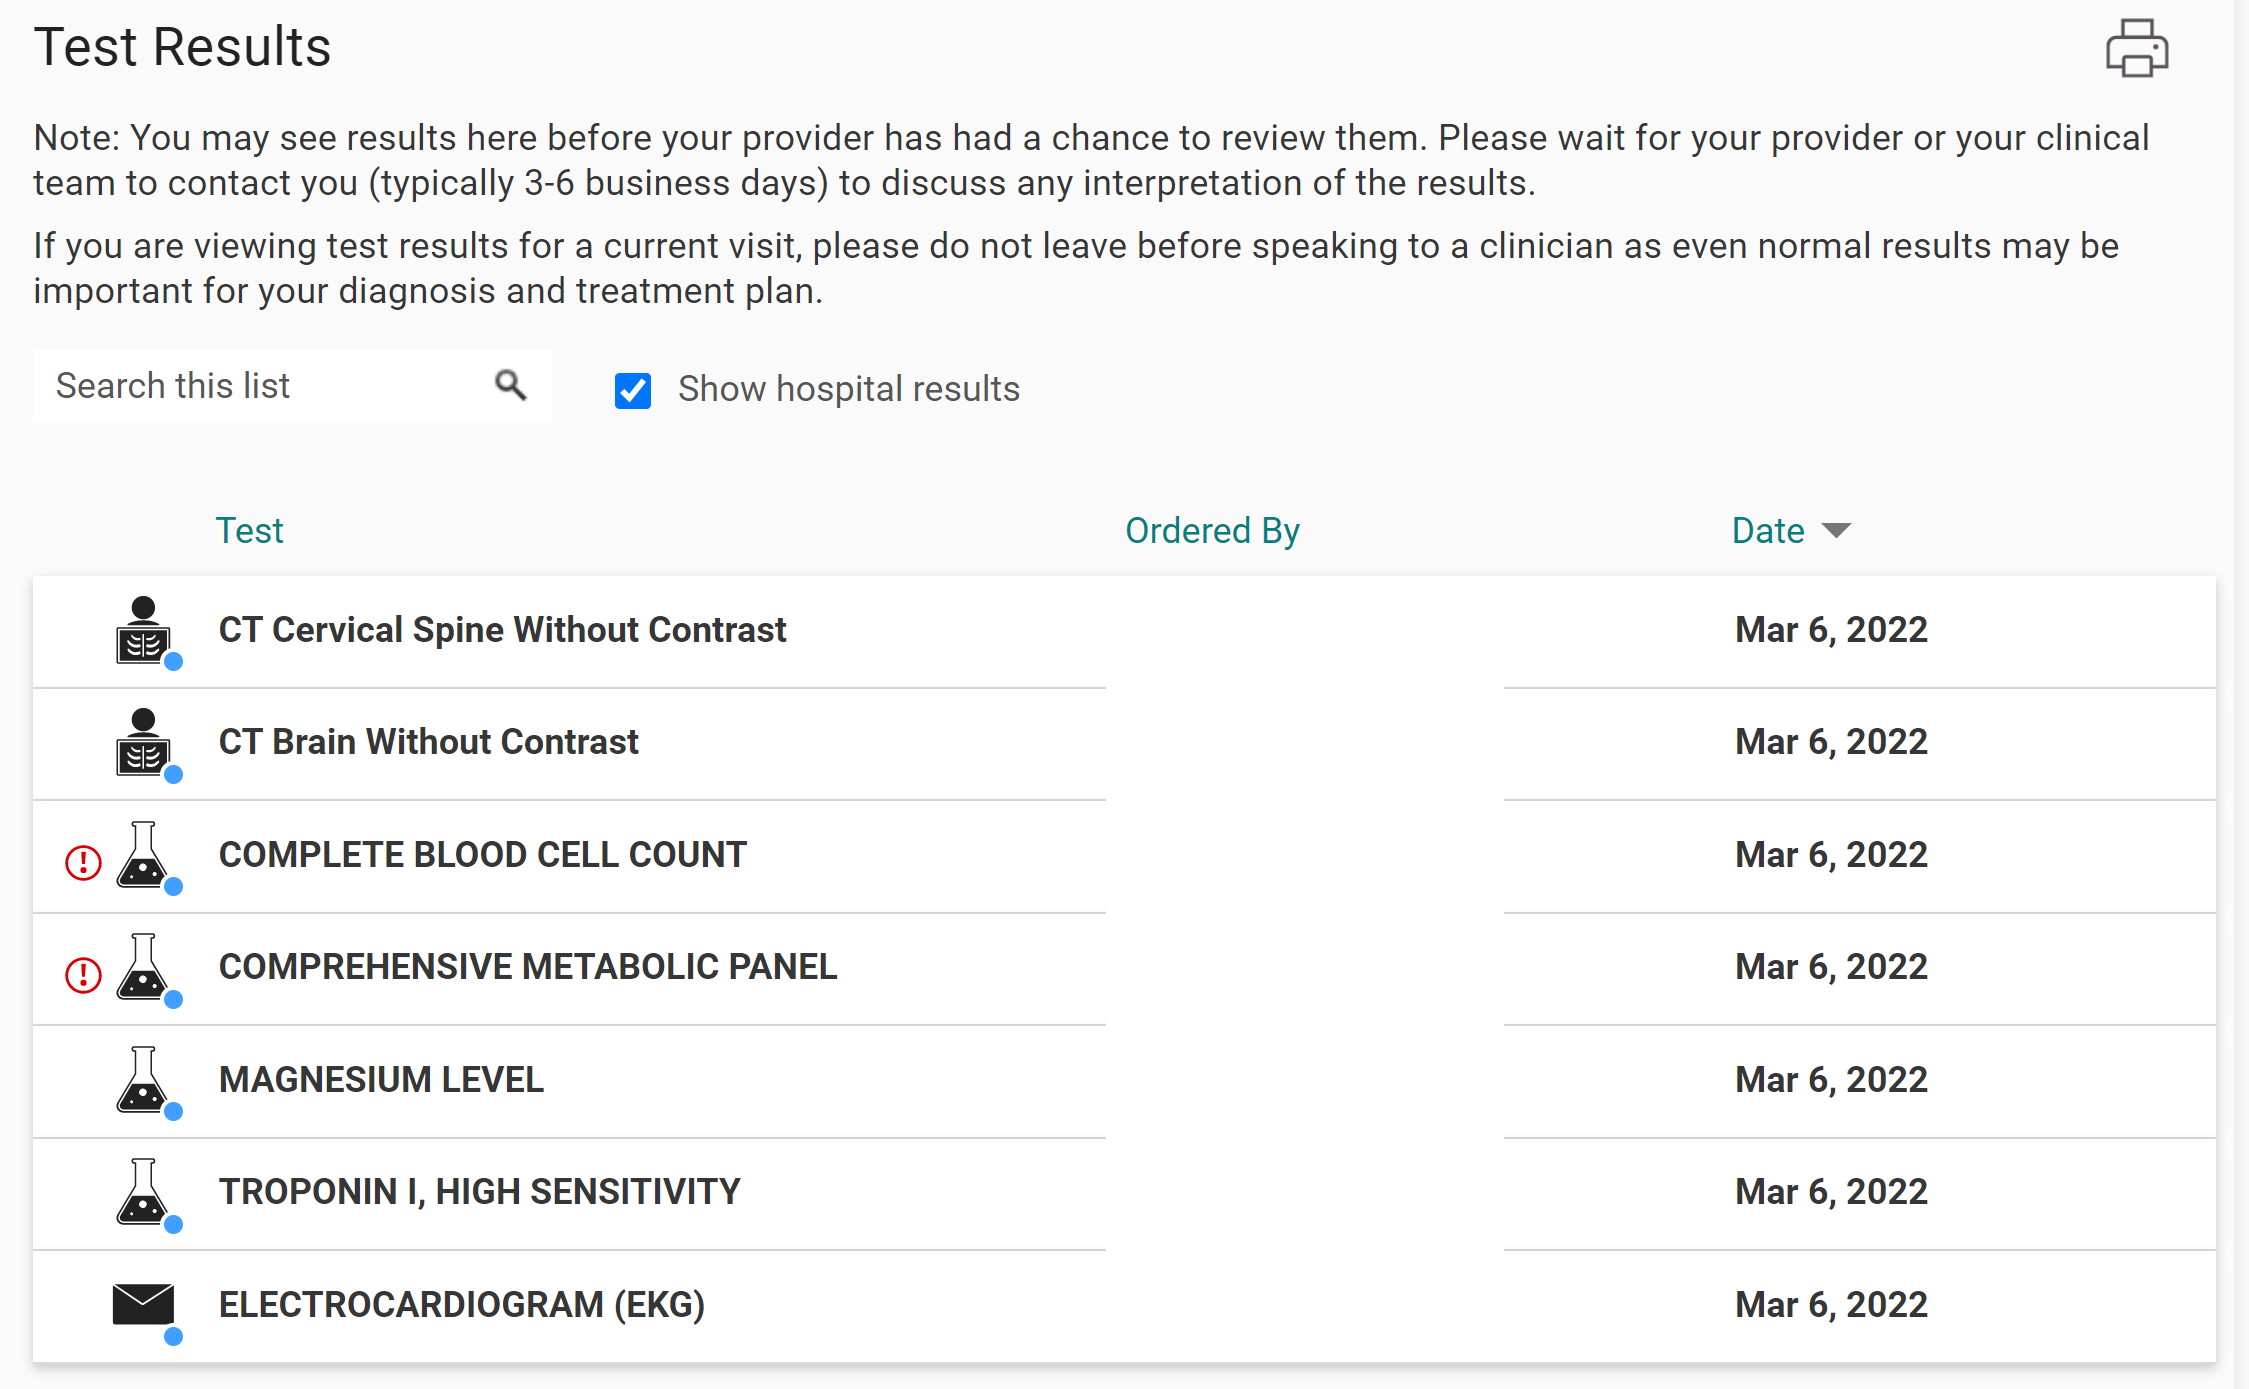Open the ELECTROCARDIOGRAM (EKG) result
The height and width of the screenshot is (1389, 2249).
[462, 1305]
